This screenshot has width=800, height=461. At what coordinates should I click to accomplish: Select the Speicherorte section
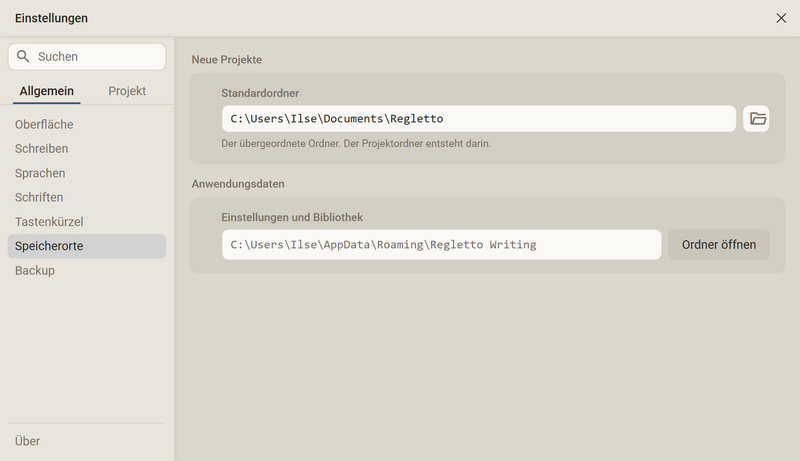click(x=87, y=246)
